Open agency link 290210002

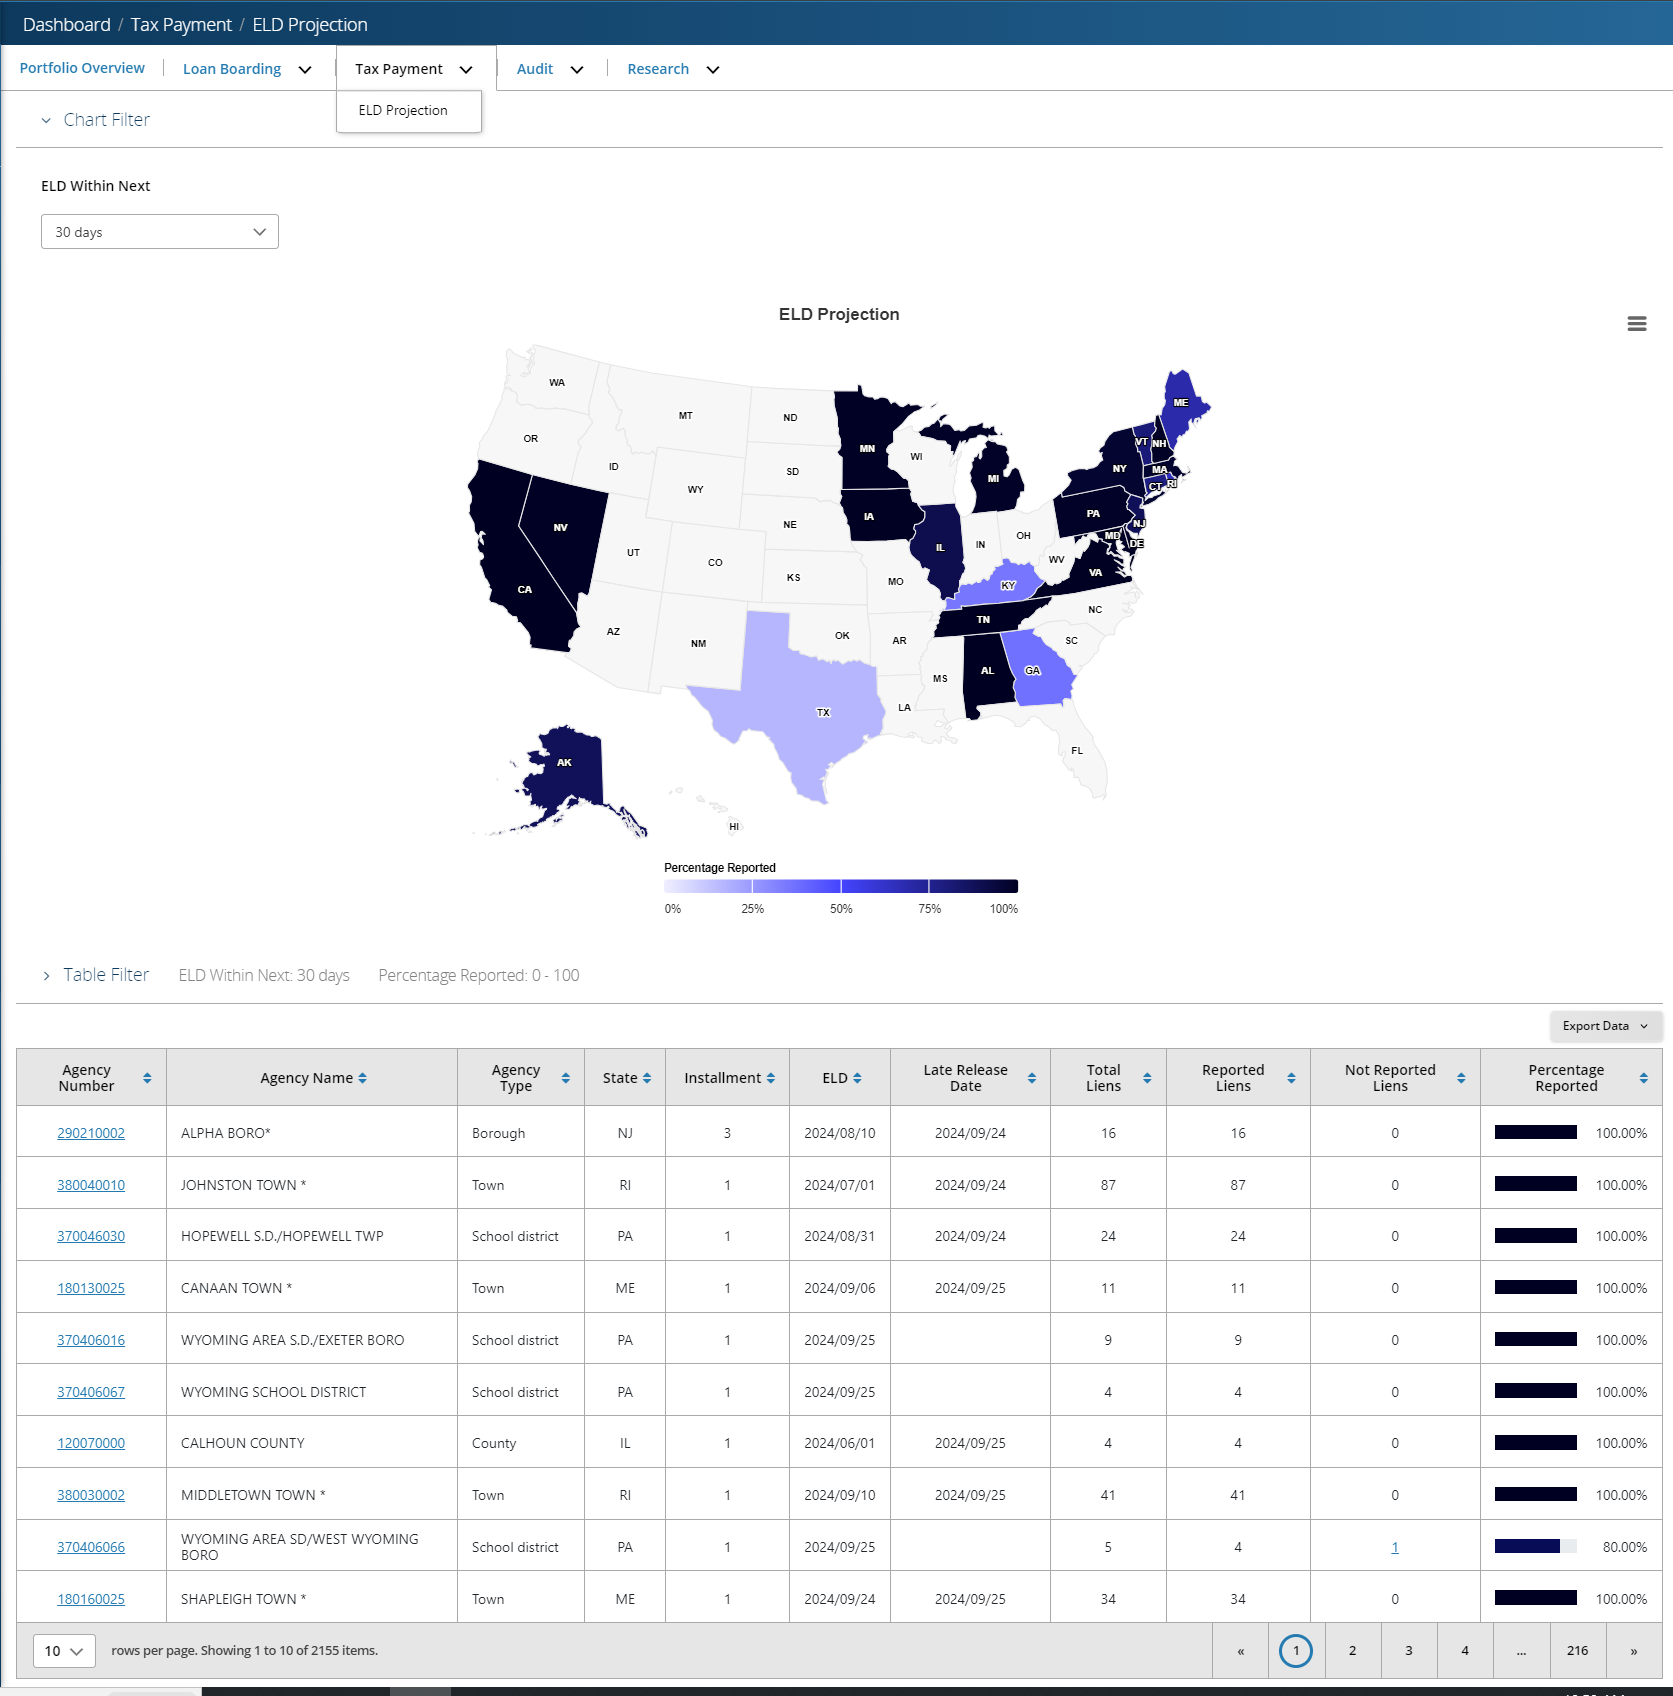tap(90, 1133)
